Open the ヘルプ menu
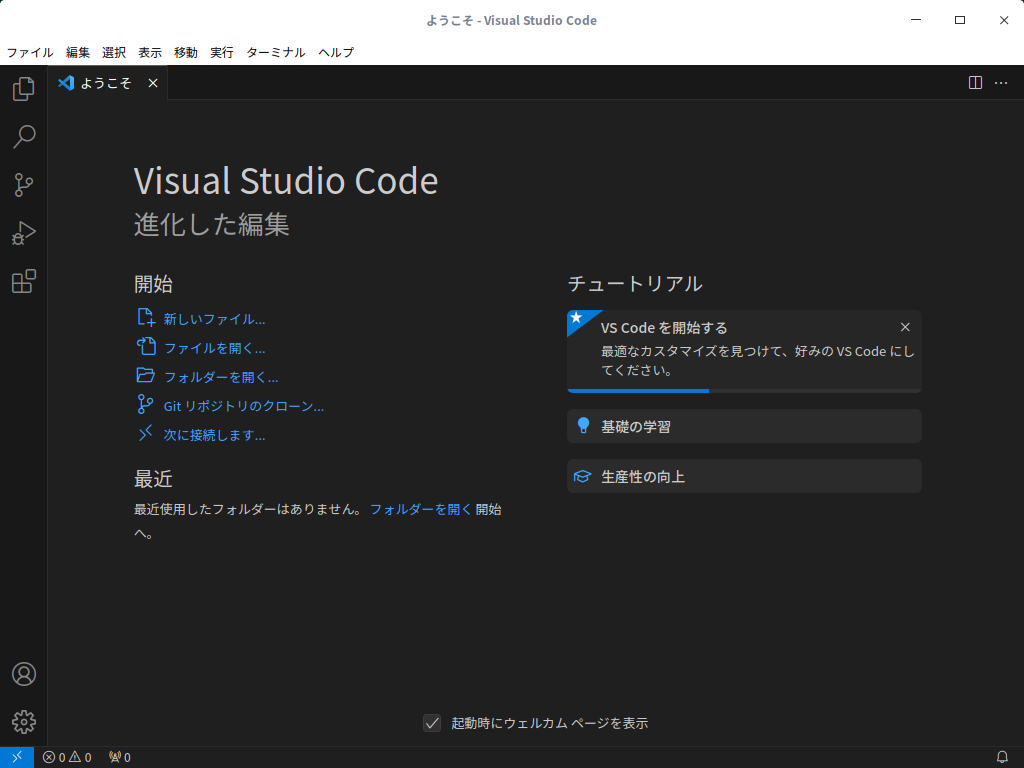The height and width of the screenshot is (768, 1024). [x=336, y=52]
